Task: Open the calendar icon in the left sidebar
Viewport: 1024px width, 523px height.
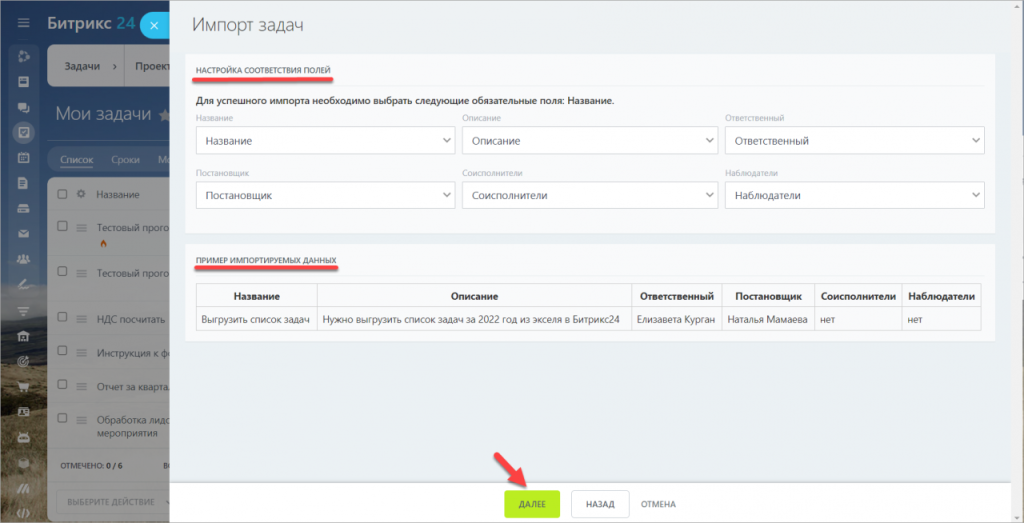Action: (x=24, y=158)
